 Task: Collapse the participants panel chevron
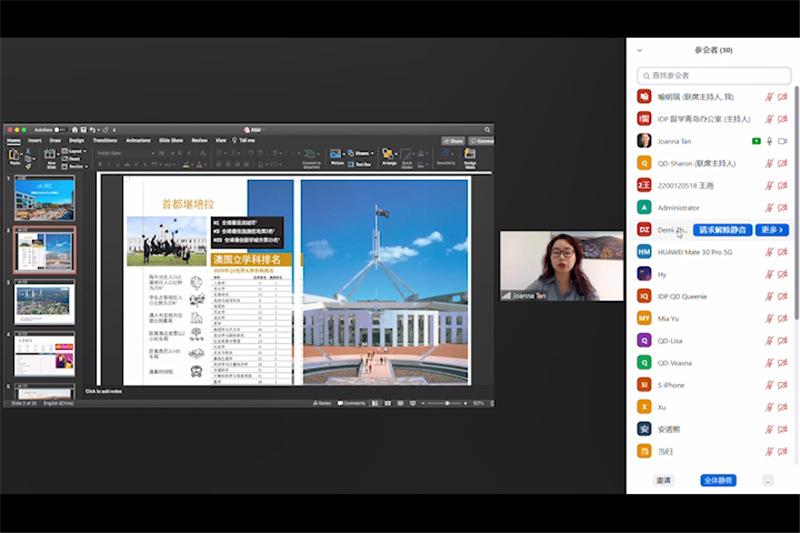coord(640,50)
